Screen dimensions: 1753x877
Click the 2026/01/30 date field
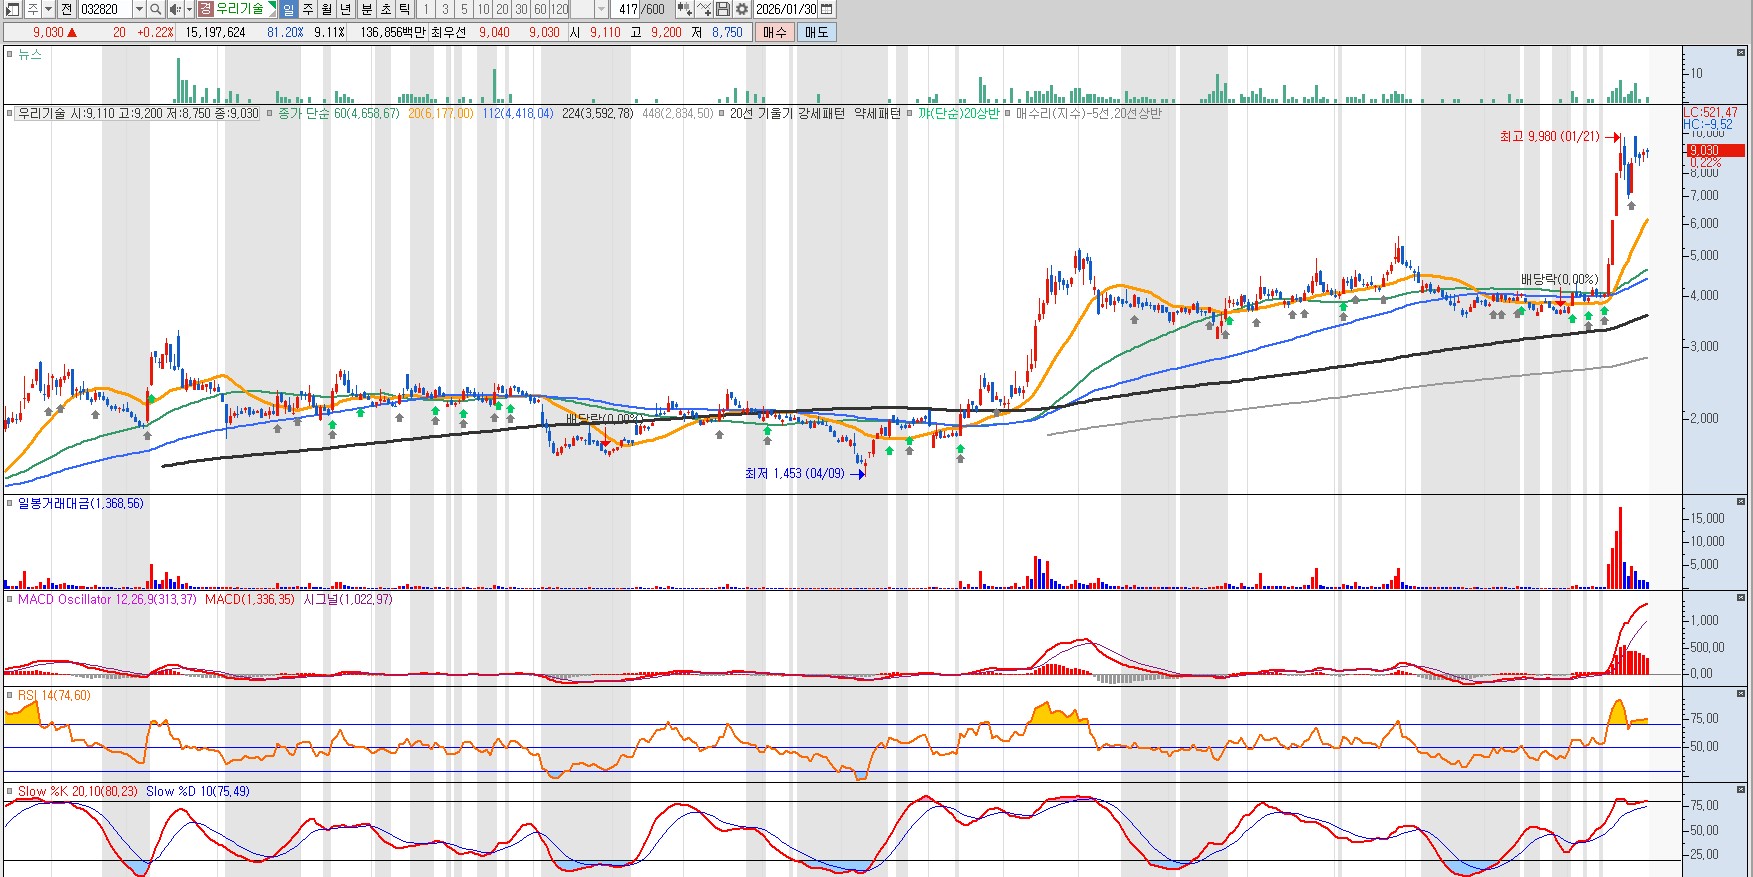click(786, 9)
